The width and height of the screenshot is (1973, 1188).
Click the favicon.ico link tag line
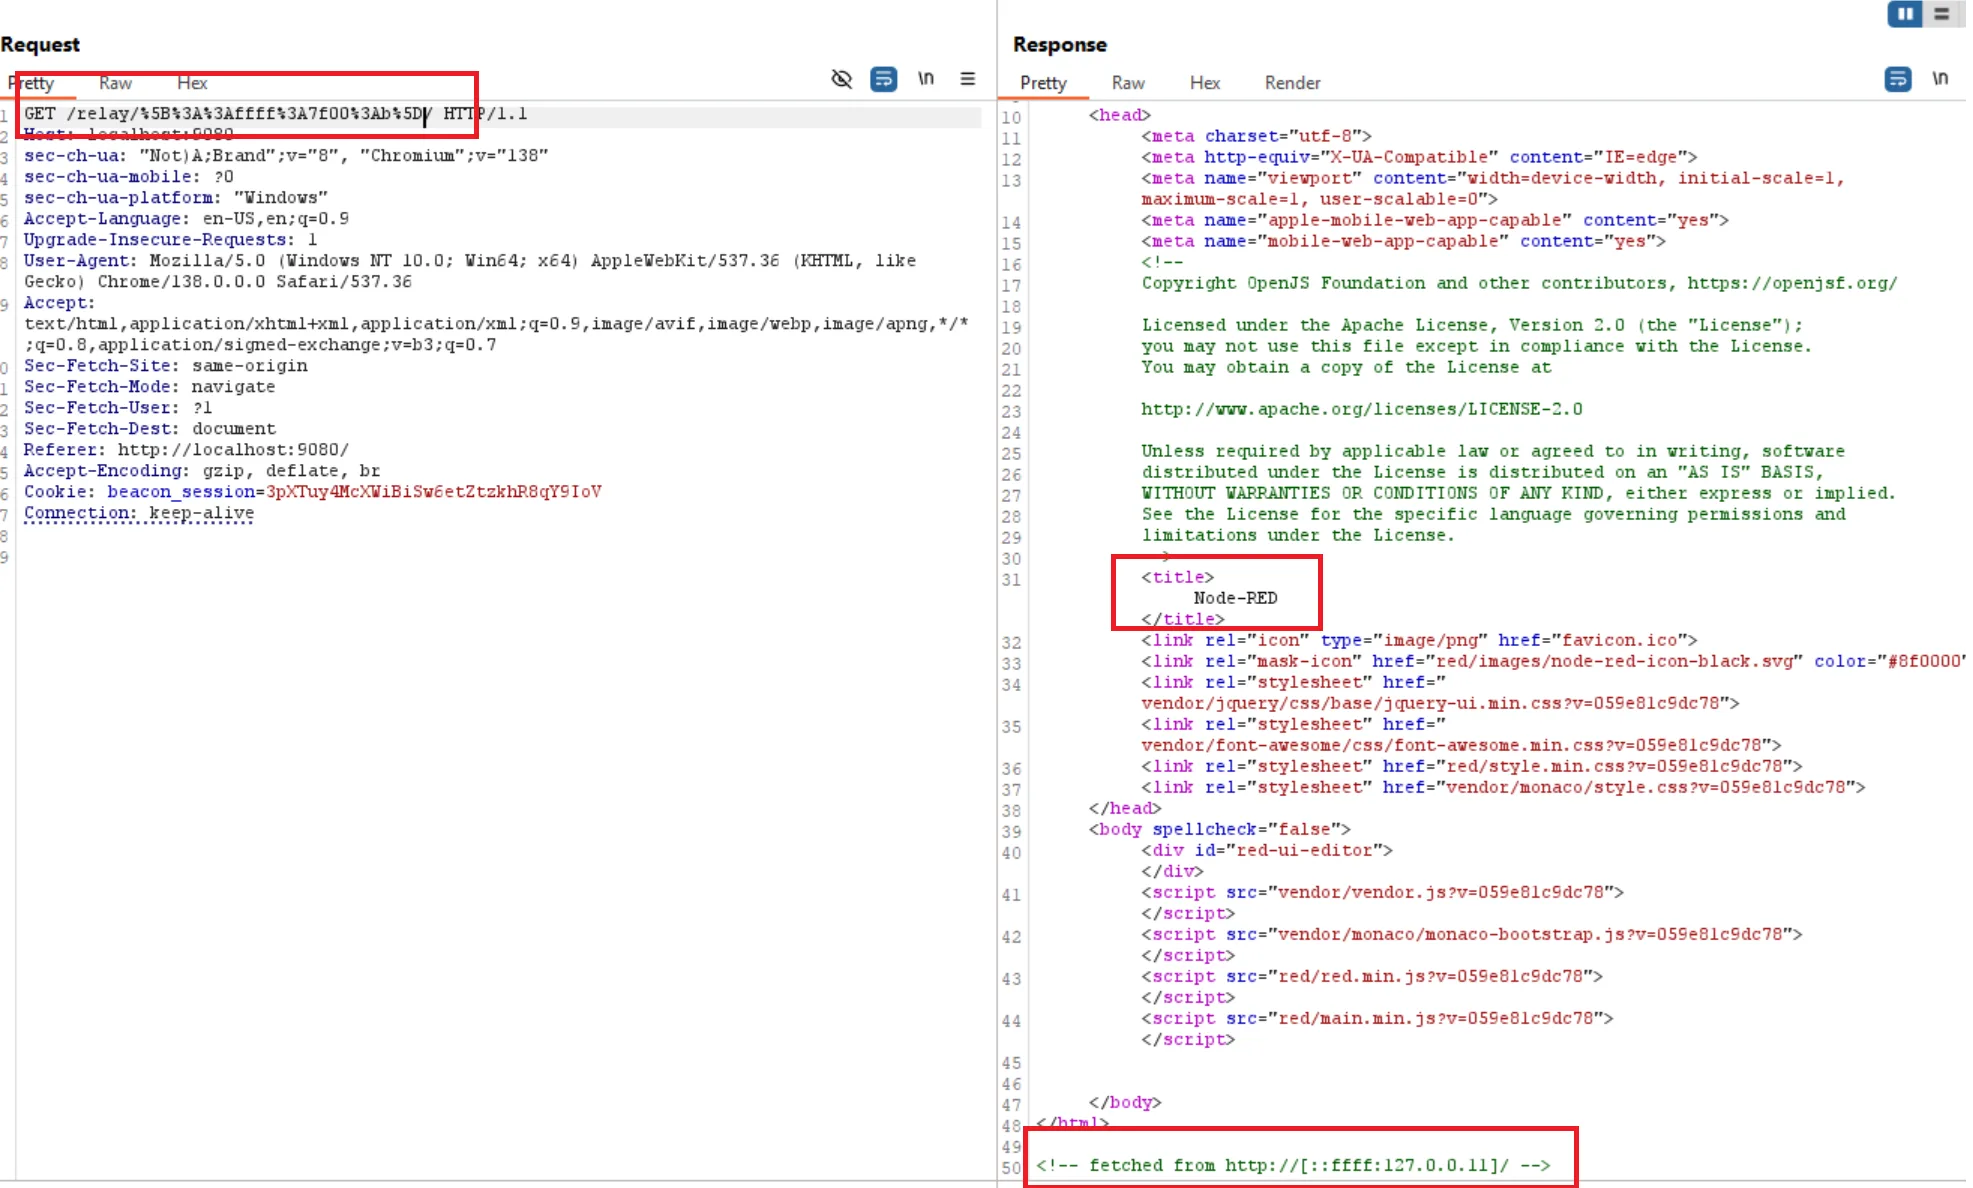point(1419,640)
